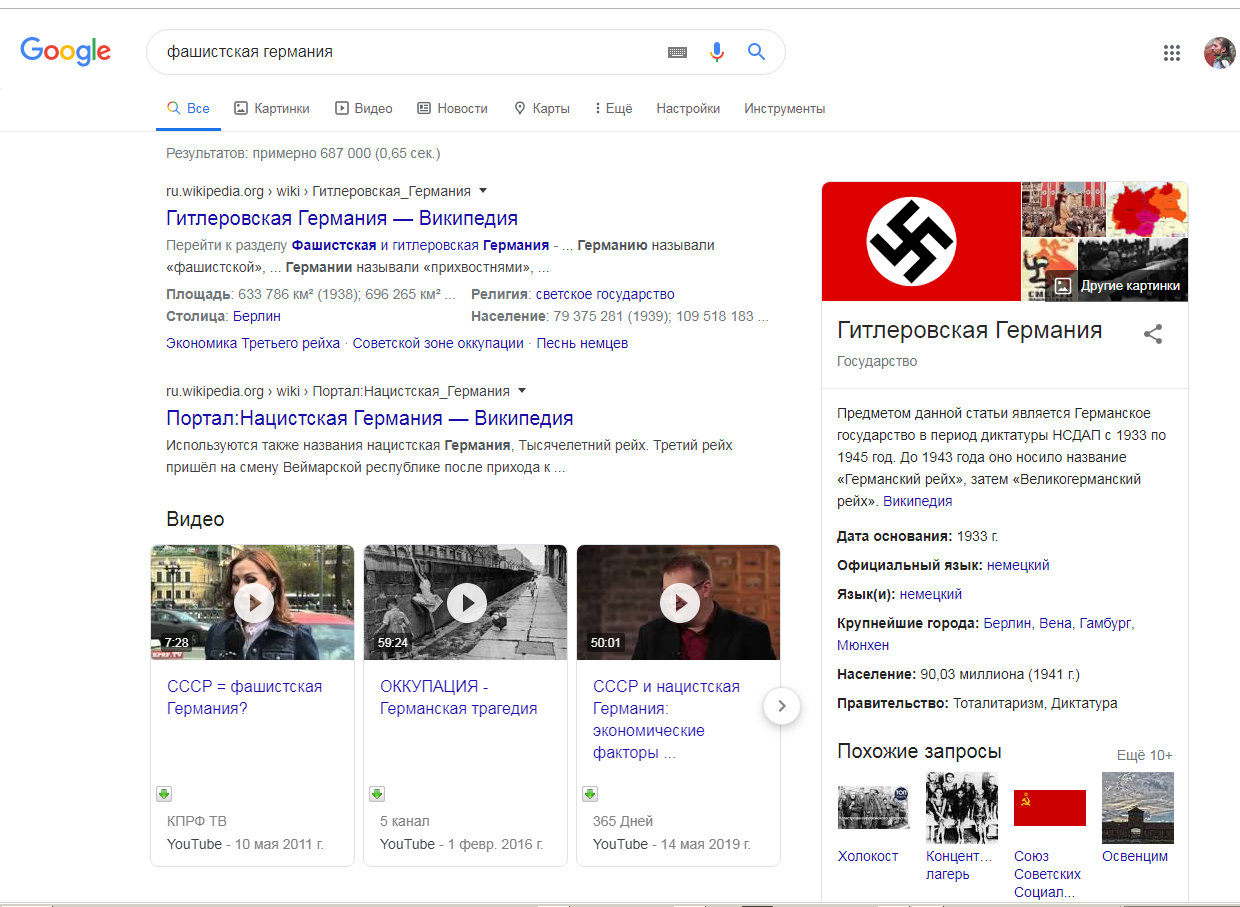Click Освенцим label link

tap(1135, 856)
